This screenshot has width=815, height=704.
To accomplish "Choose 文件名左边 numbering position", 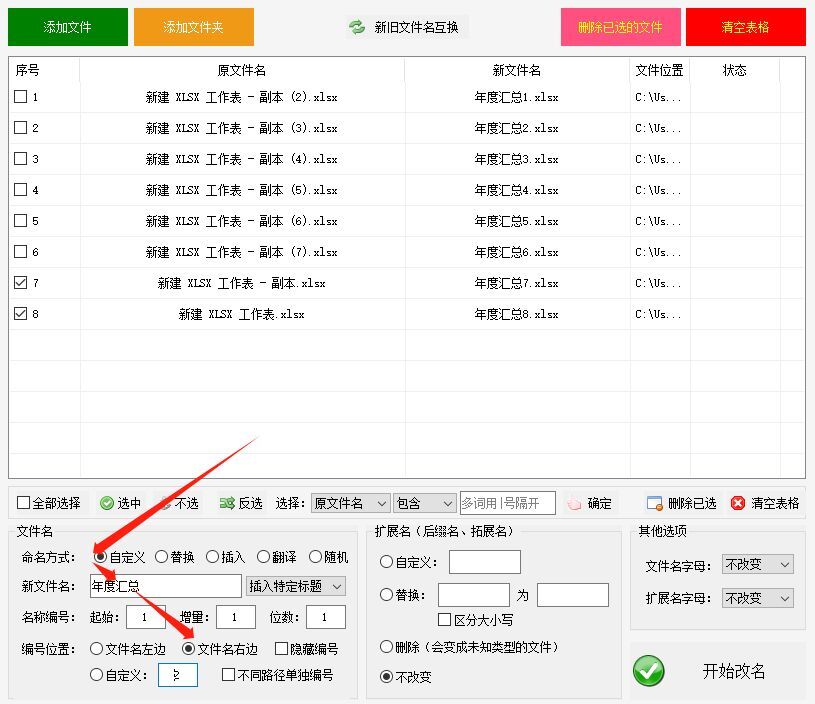I will 96,648.
